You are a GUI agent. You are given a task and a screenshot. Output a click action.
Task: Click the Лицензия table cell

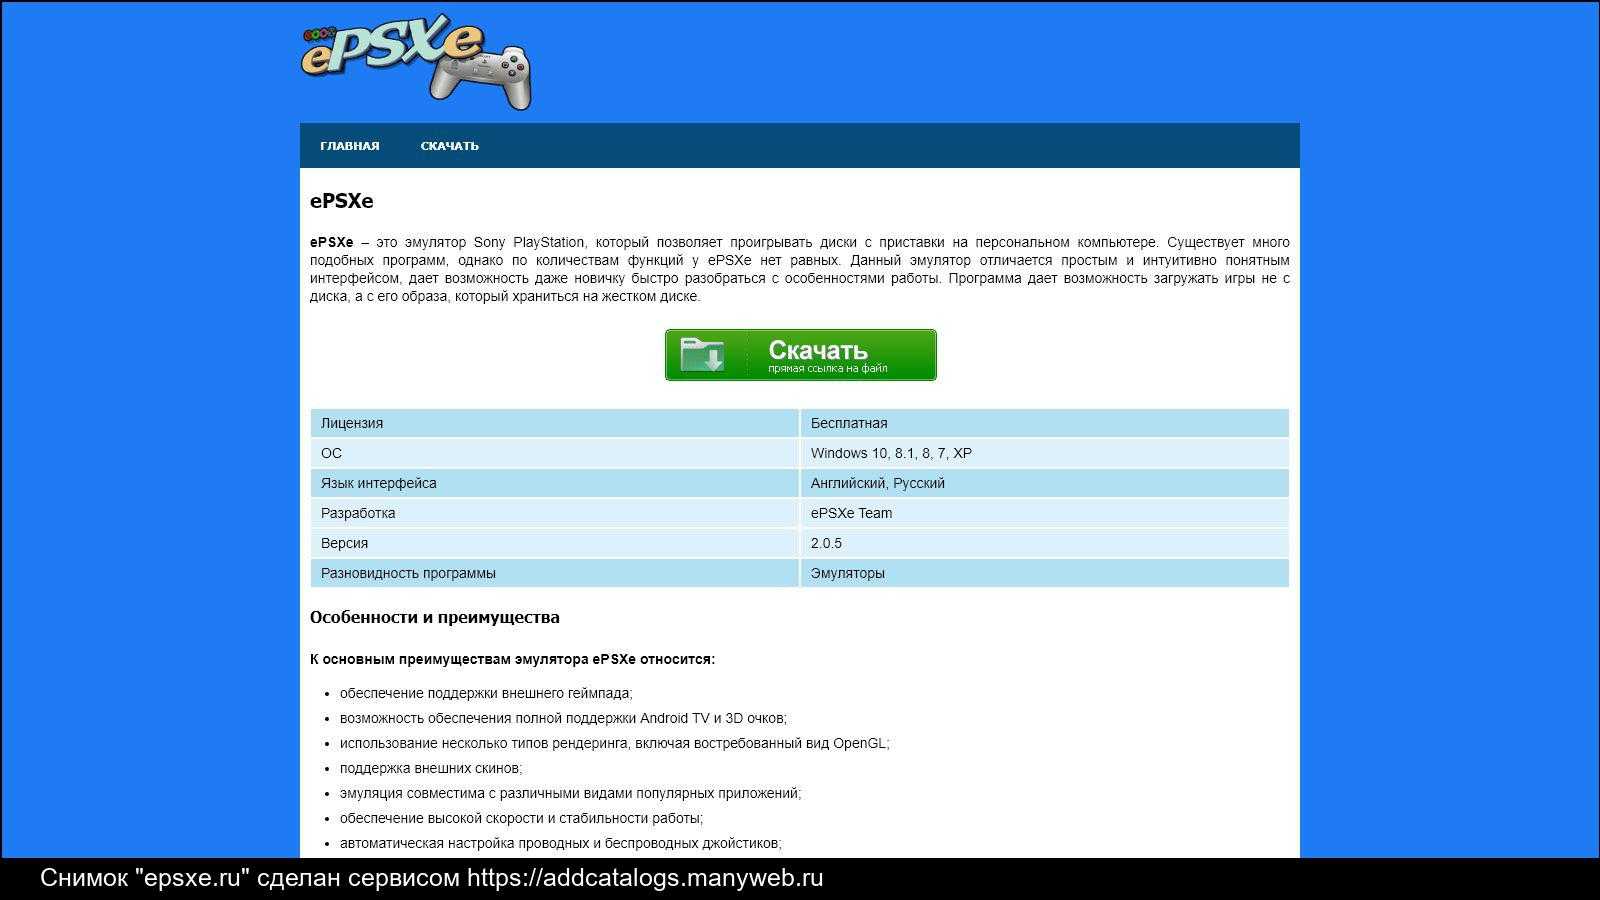[x=554, y=423]
